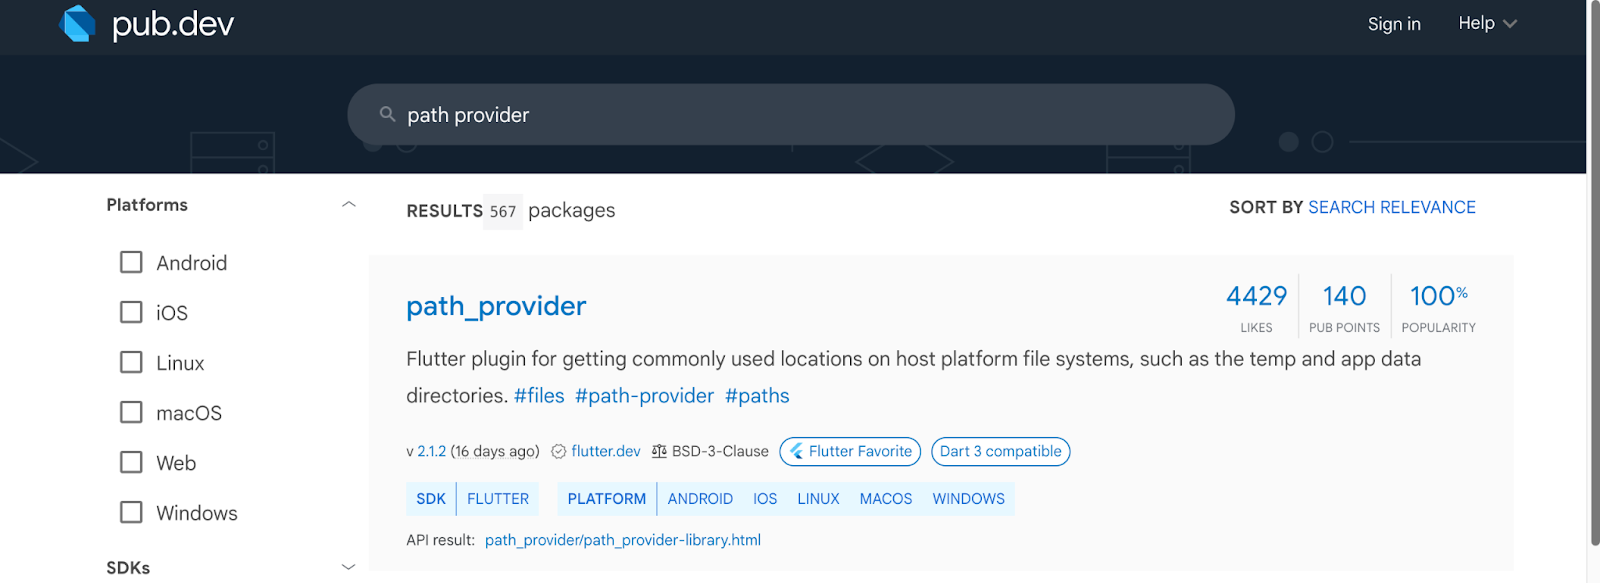Click the Dart 3 compatible badge
The image size is (1600, 583).
1001,452
